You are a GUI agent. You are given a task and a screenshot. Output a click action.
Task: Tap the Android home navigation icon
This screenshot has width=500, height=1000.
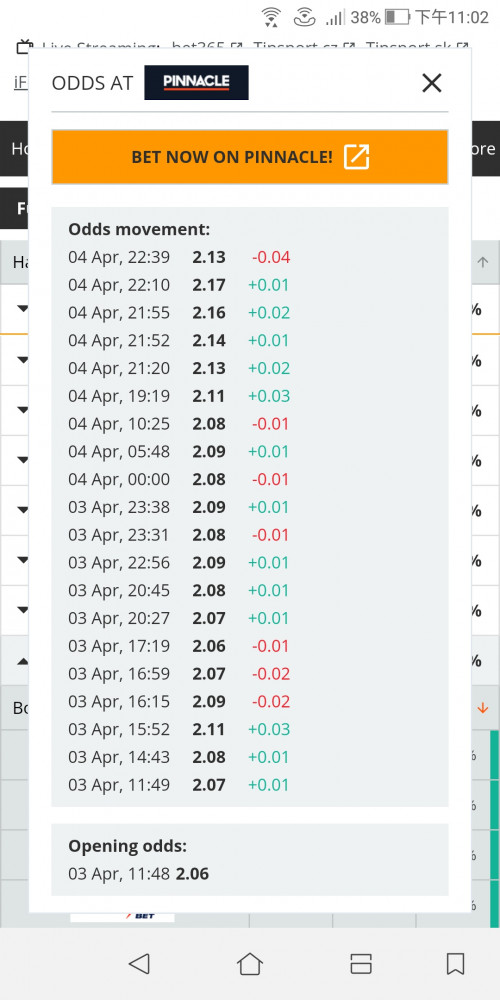(x=250, y=964)
